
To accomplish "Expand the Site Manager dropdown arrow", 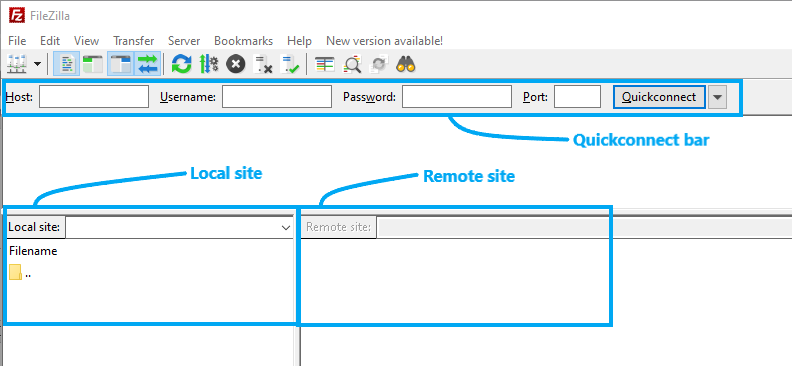I will 38,64.
